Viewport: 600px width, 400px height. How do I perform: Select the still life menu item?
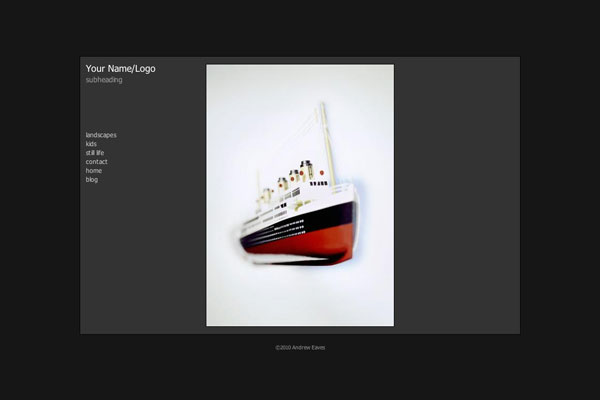coord(95,153)
